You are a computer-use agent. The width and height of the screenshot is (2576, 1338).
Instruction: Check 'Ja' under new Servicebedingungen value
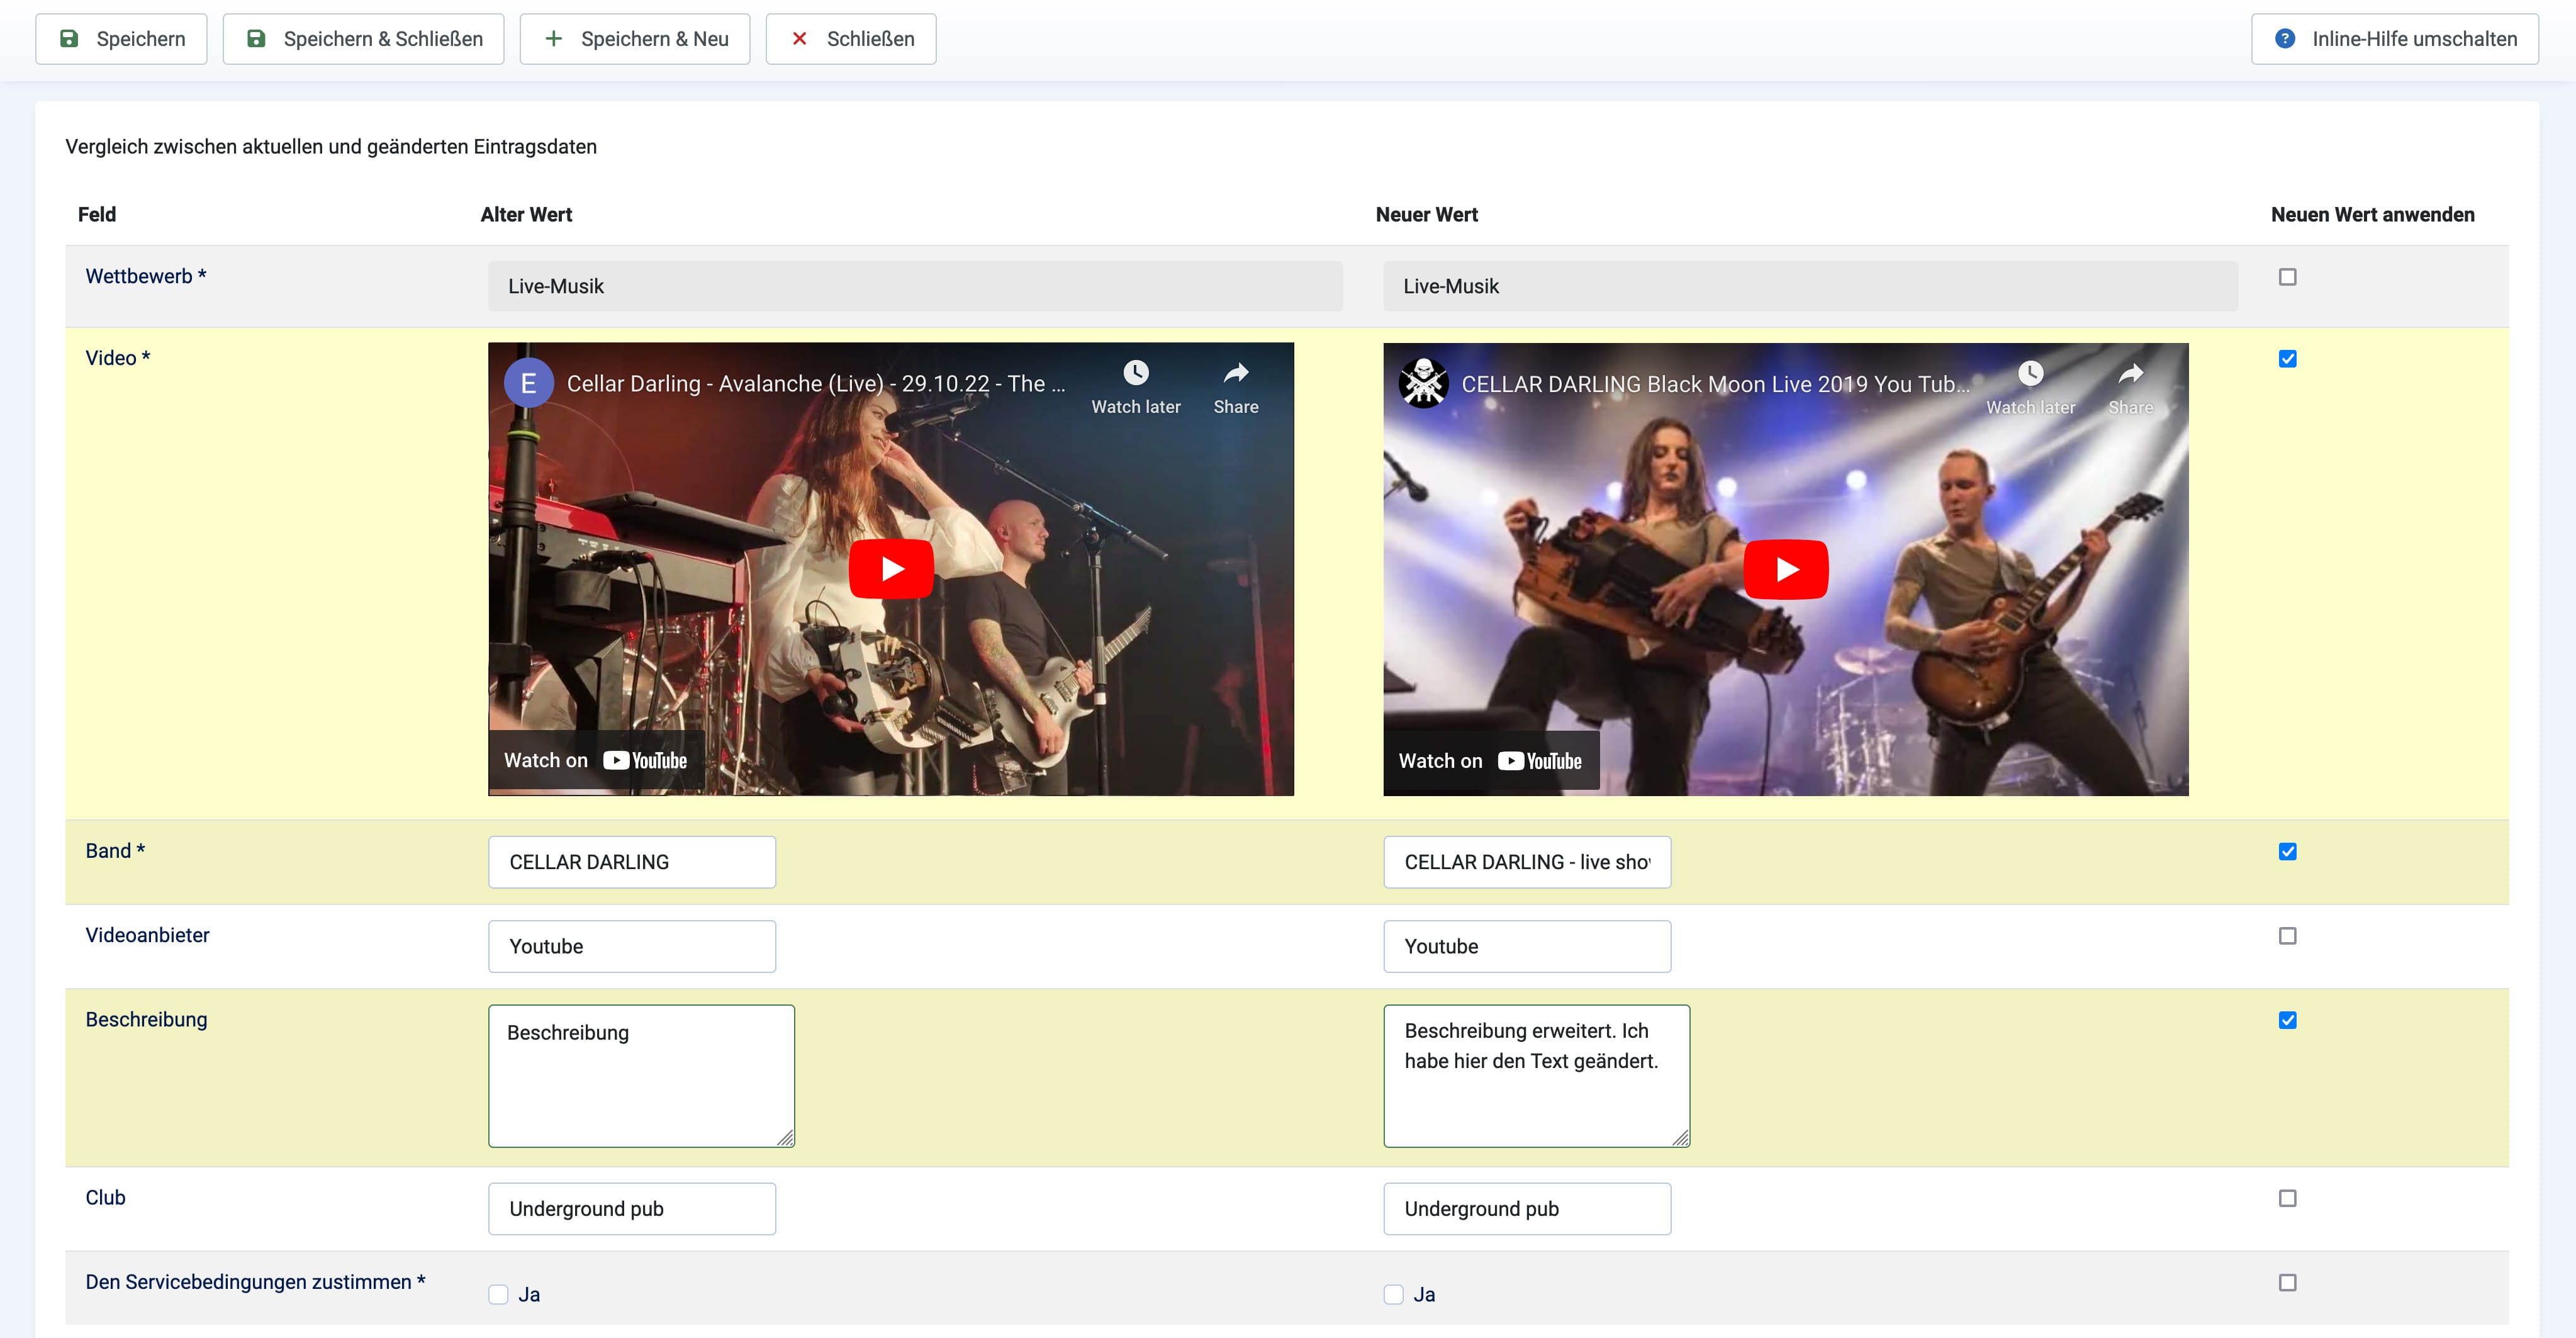[1393, 1295]
